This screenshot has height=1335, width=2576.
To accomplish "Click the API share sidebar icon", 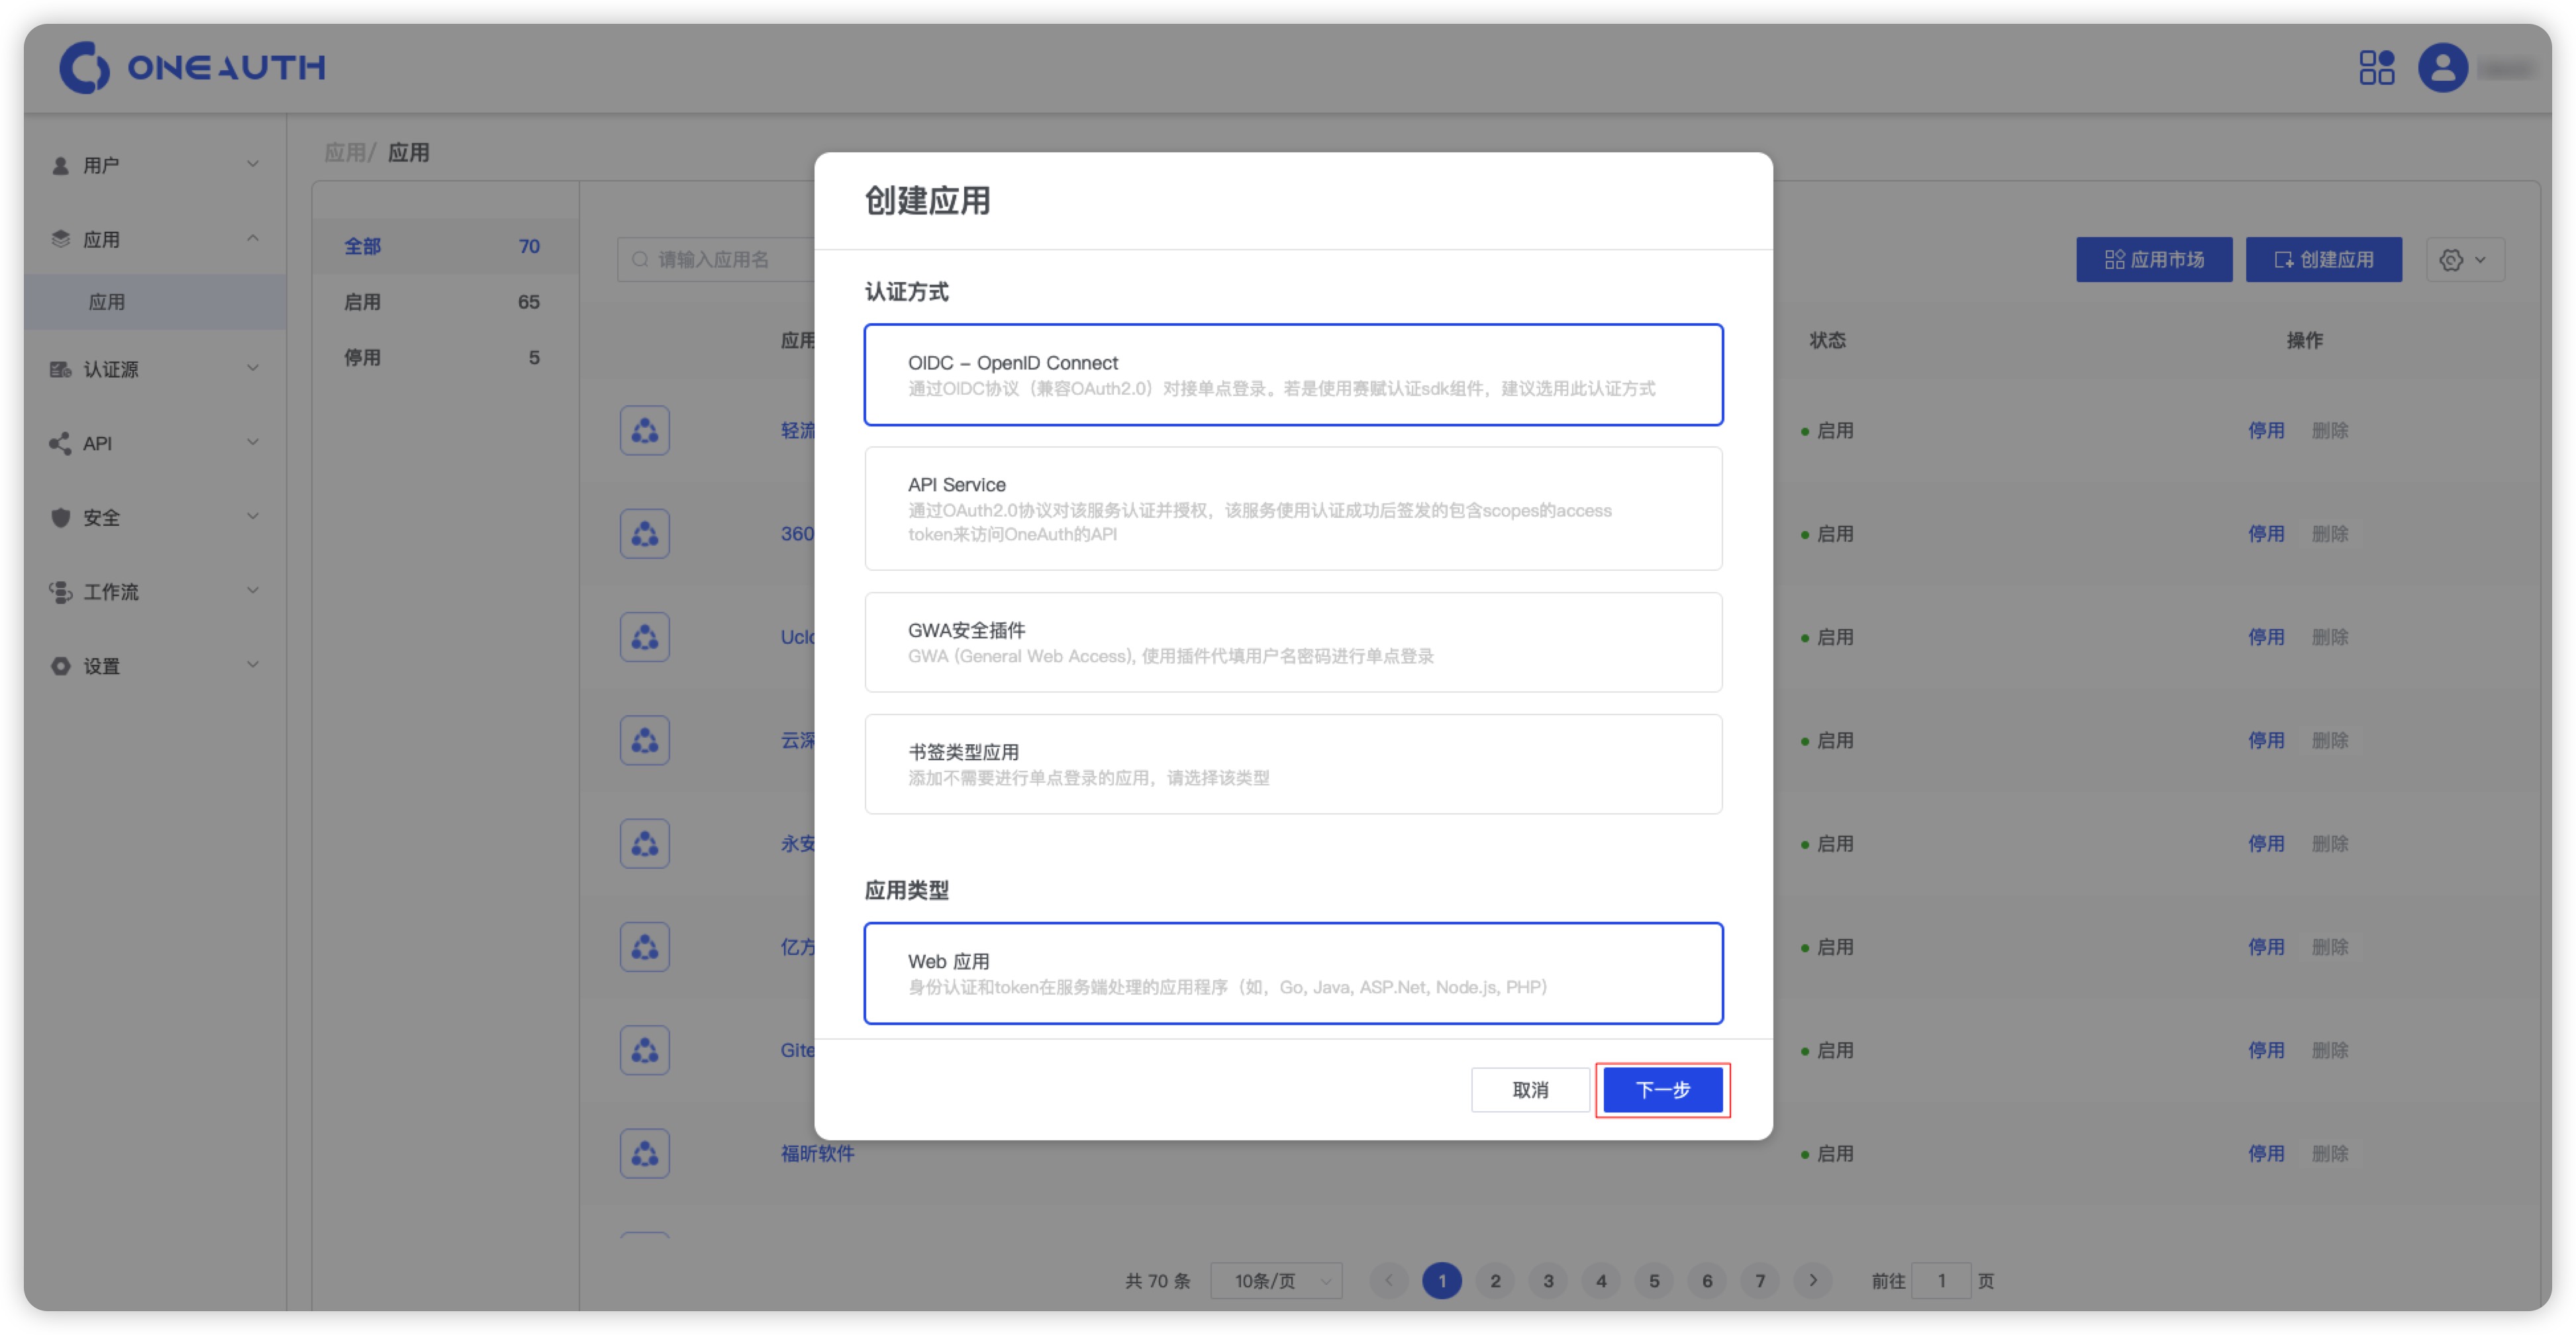I will (x=60, y=443).
